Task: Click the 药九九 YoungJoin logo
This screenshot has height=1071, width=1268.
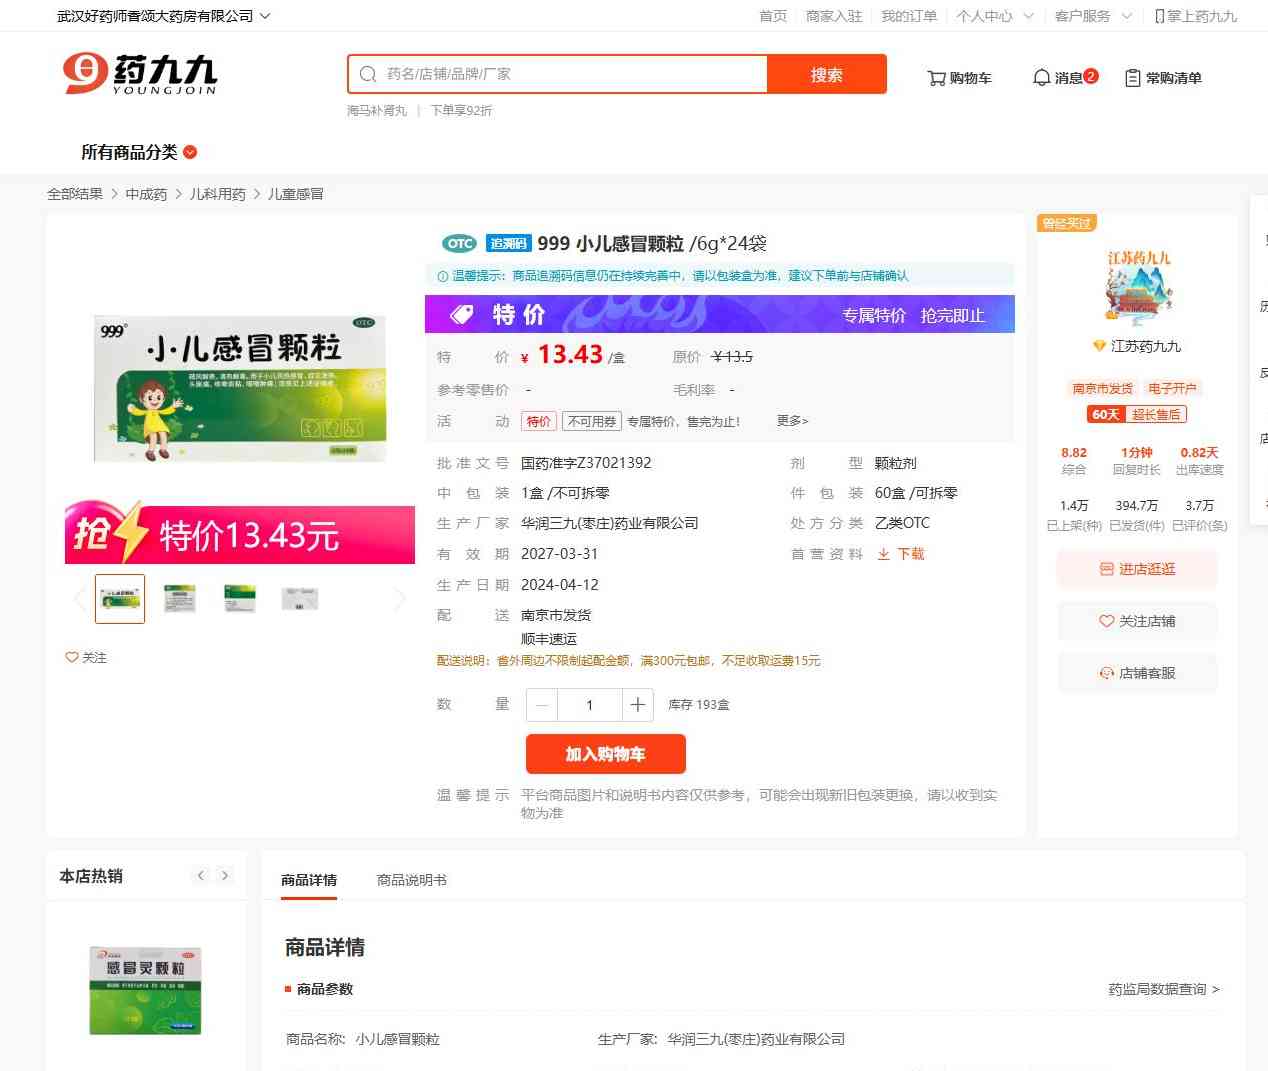Action: coord(140,74)
